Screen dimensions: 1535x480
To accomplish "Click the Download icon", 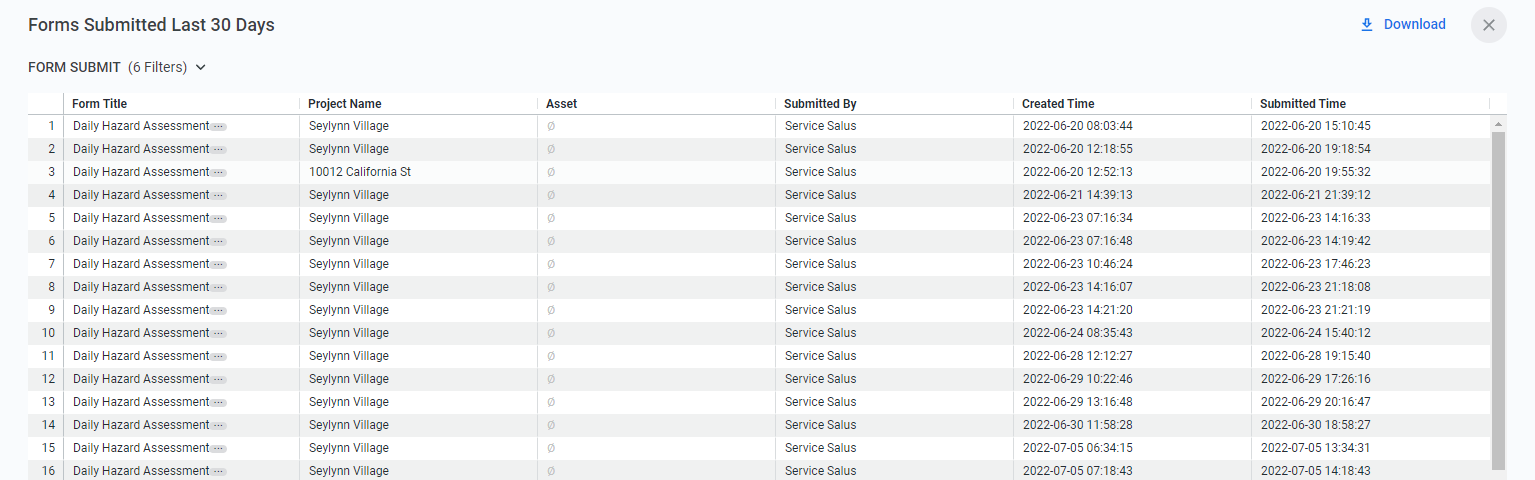I will (1367, 25).
